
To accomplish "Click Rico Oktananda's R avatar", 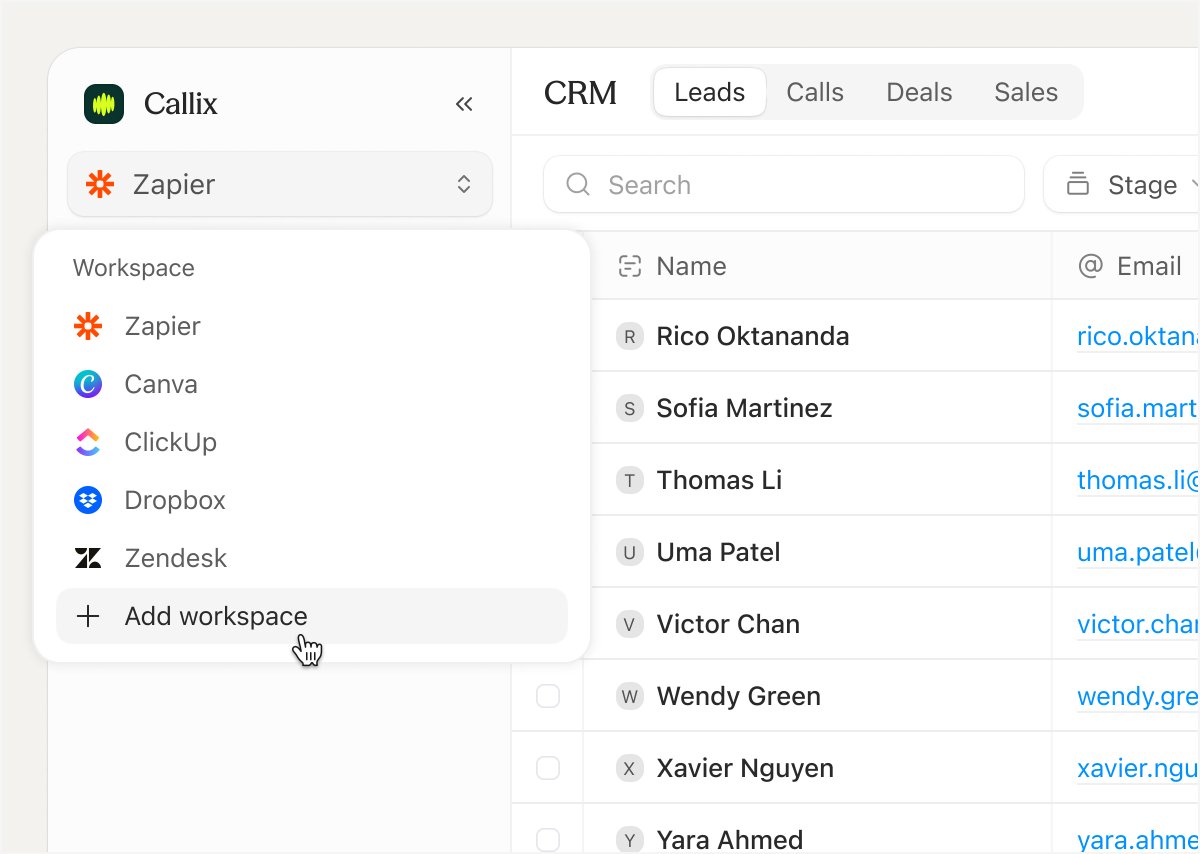I will point(629,337).
